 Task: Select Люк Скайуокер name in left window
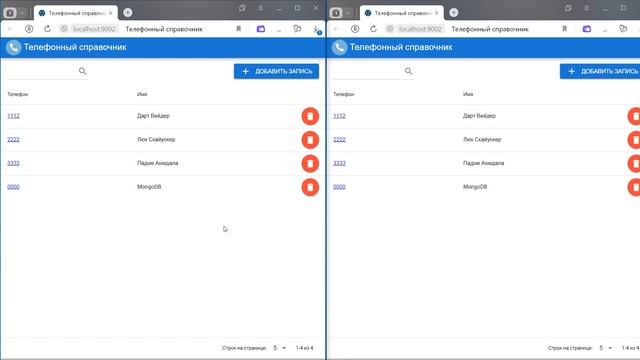(x=156, y=140)
